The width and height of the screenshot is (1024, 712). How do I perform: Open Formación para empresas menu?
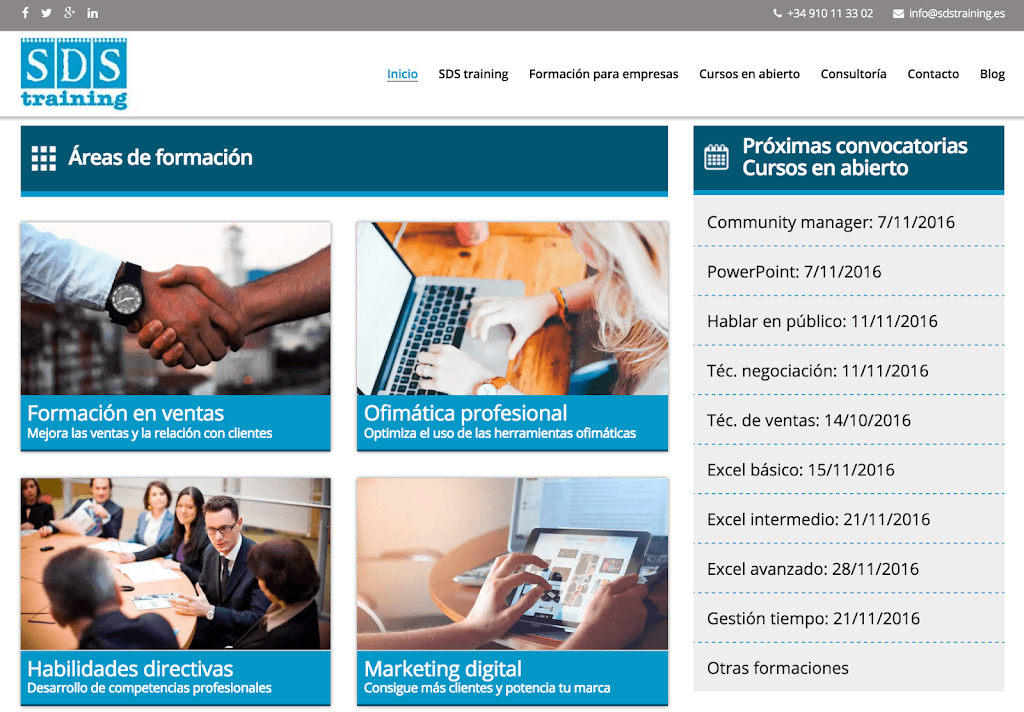pyautogui.click(x=603, y=74)
